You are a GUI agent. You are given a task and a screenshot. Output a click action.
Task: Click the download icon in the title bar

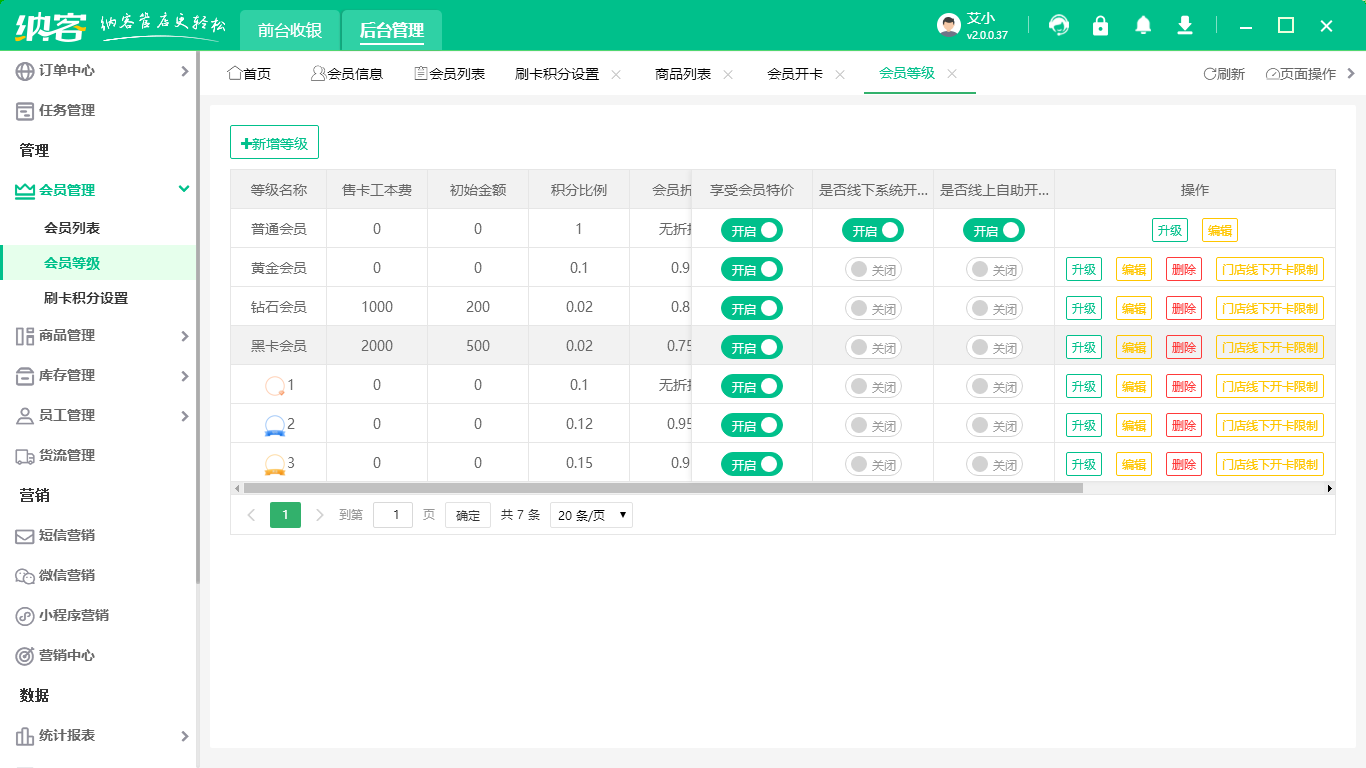(x=1184, y=25)
